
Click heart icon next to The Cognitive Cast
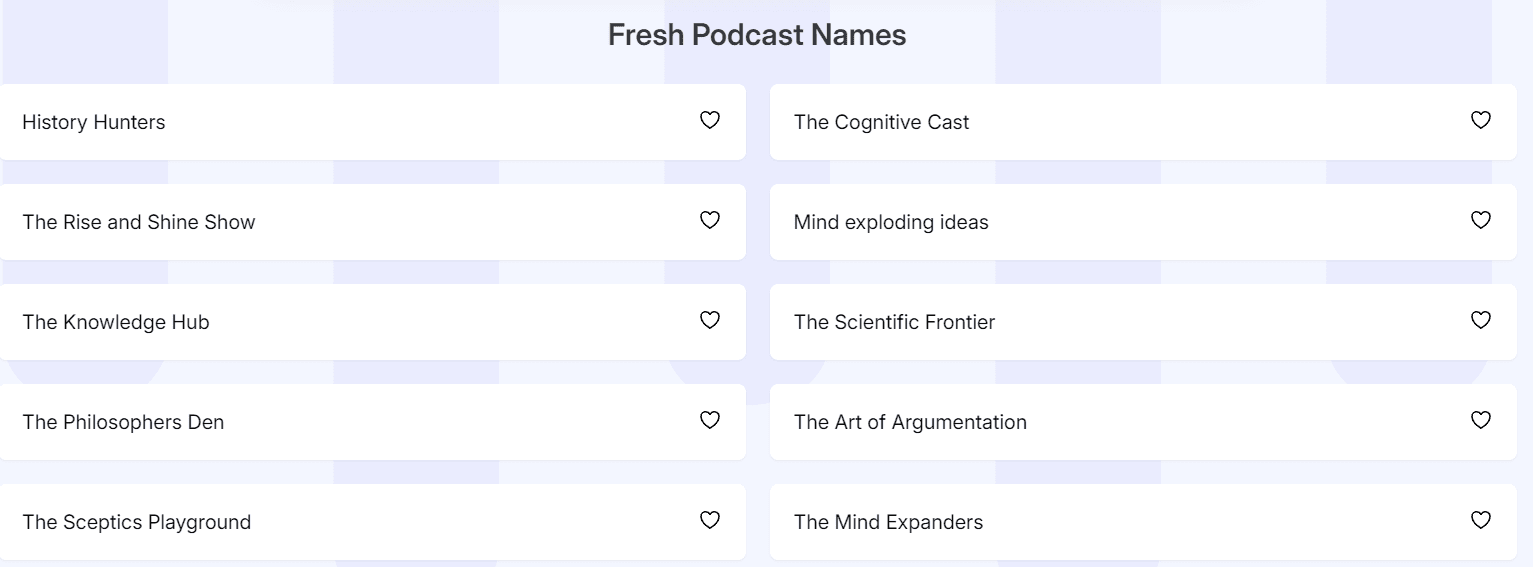click(x=1481, y=120)
